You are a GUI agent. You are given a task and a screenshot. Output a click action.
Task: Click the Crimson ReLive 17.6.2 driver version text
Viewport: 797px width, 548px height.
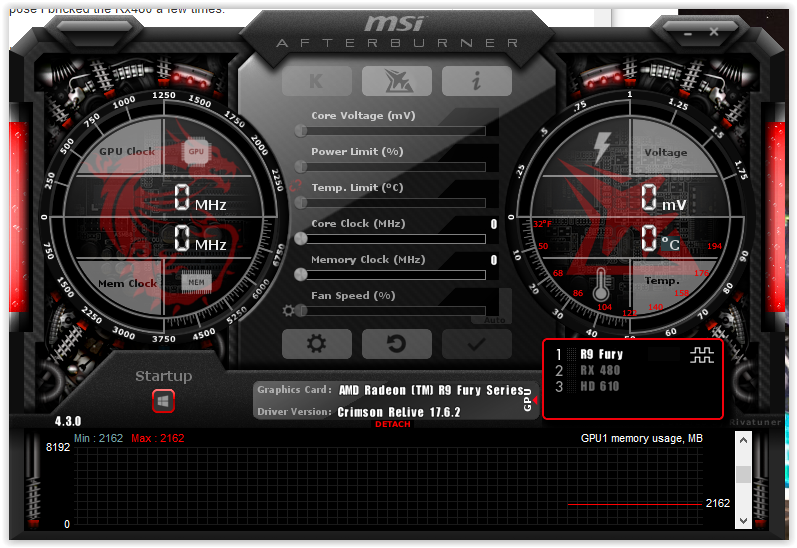[x=399, y=412]
